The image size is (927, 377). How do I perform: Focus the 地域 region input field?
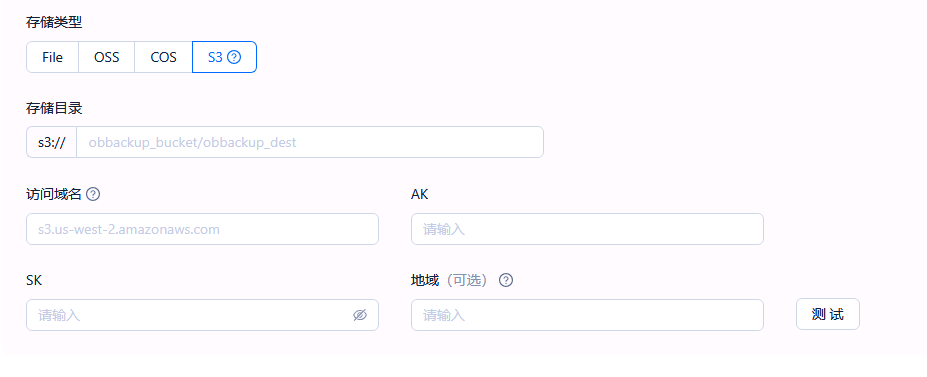(x=587, y=315)
